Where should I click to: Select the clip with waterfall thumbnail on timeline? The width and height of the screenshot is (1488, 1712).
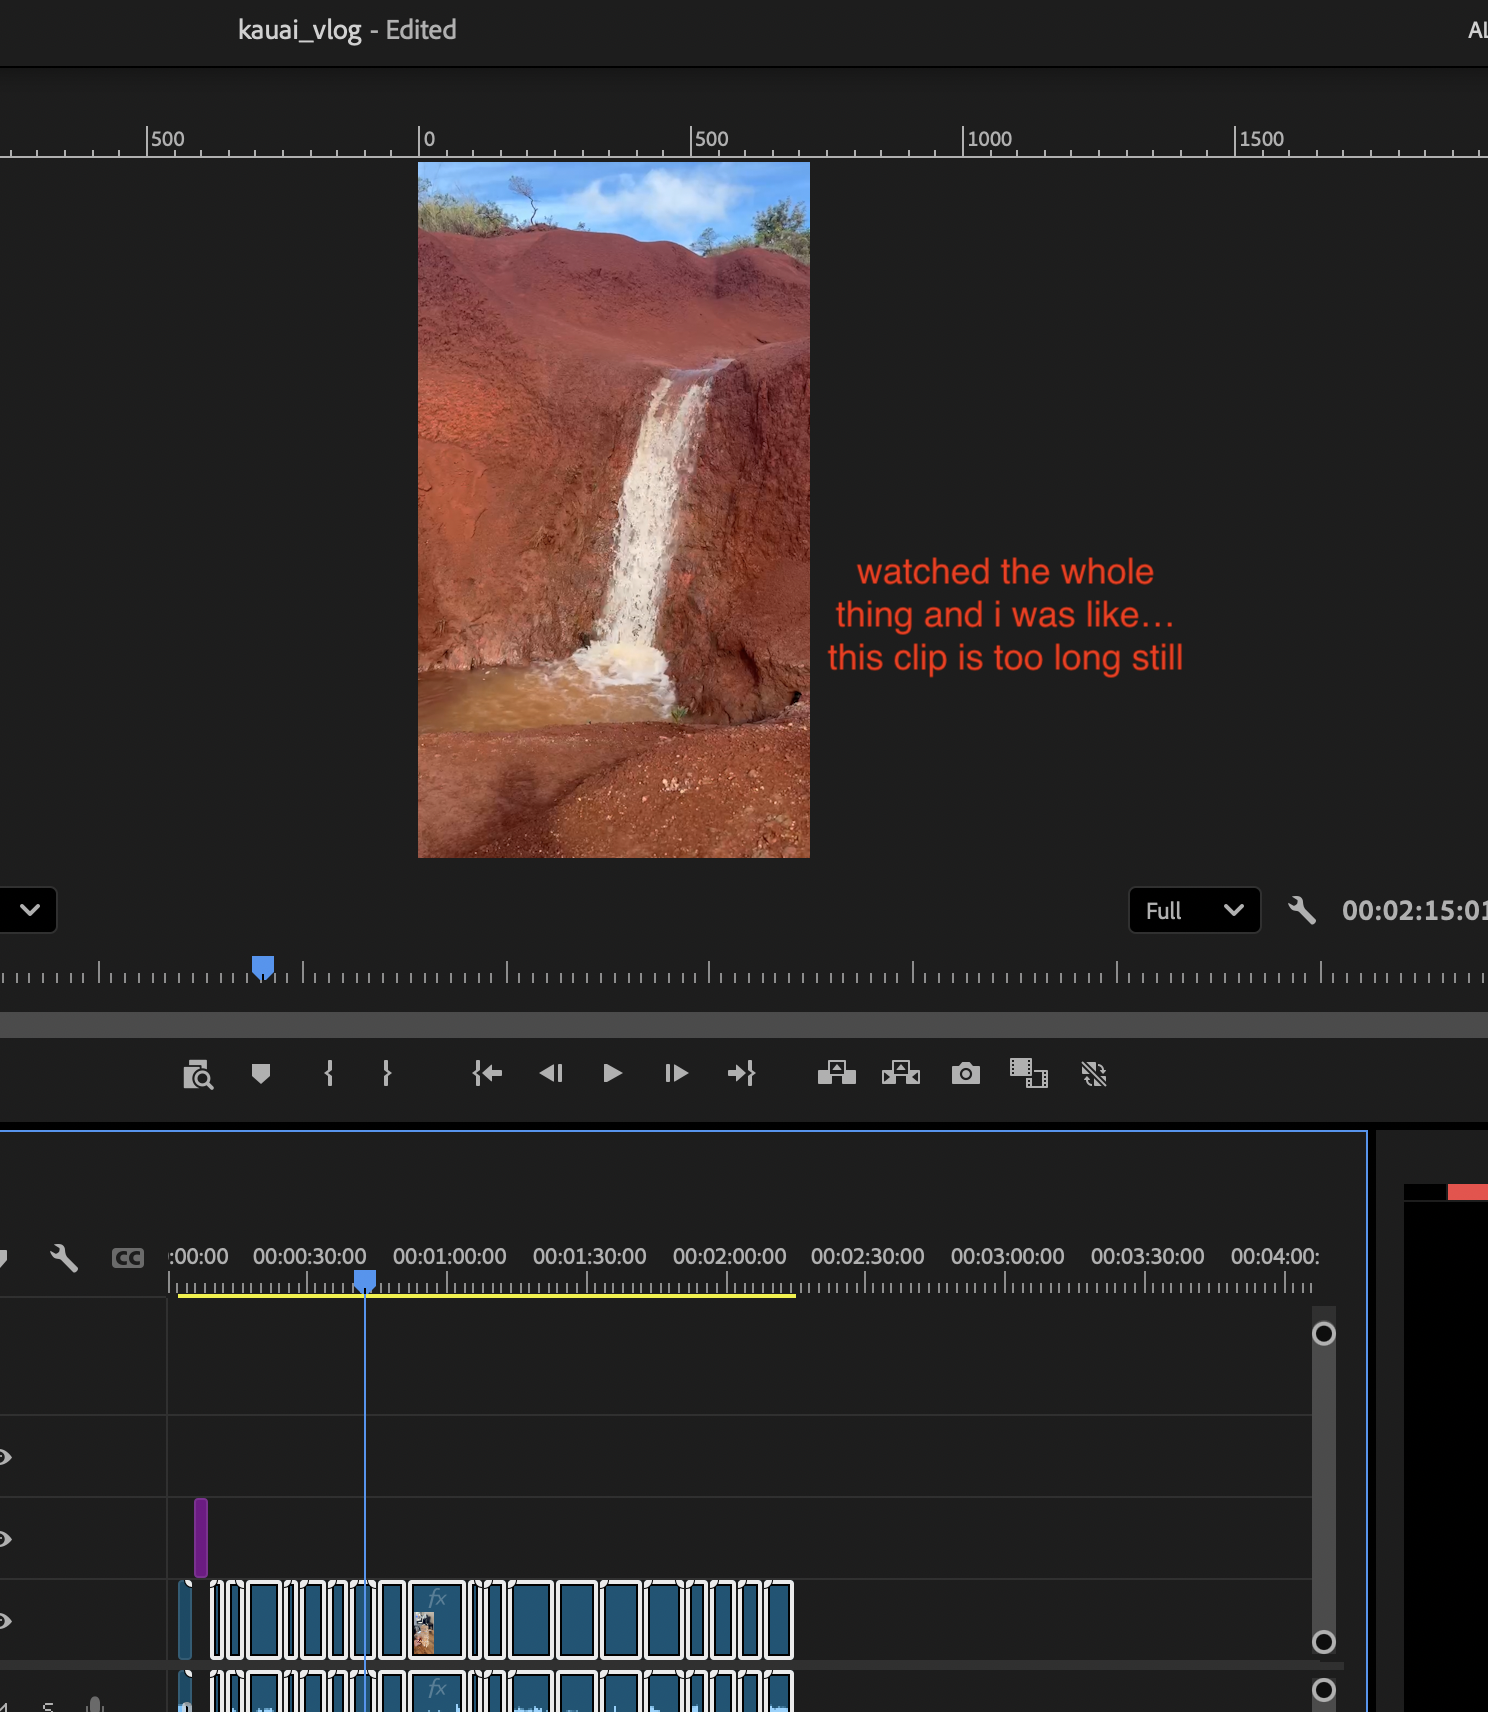click(438, 1620)
